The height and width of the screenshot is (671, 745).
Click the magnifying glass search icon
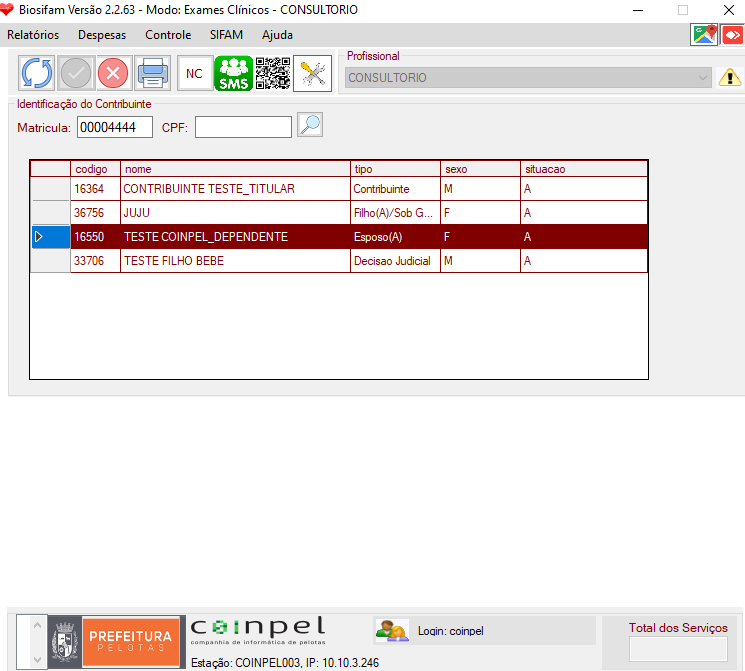pyautogui.click(x=310, y=125)
